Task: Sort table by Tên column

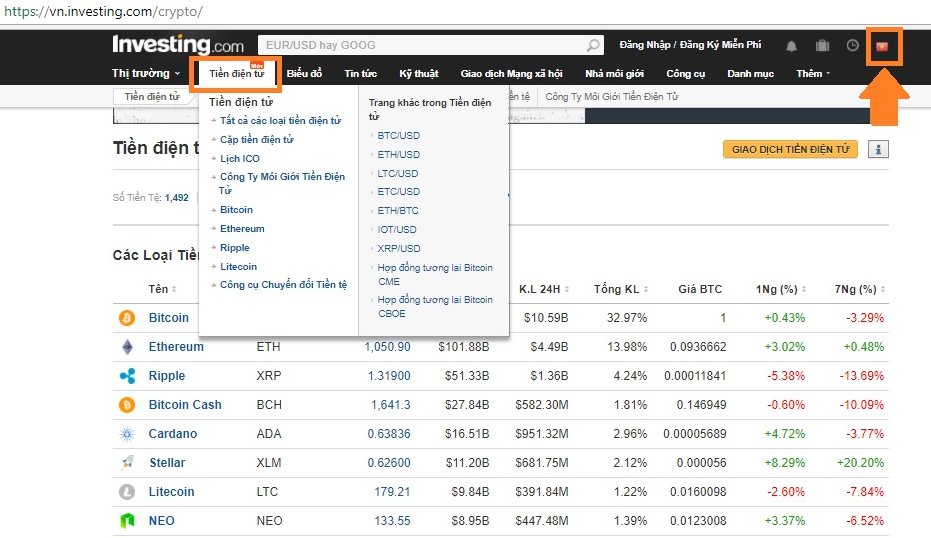Action: pos(162,289)
